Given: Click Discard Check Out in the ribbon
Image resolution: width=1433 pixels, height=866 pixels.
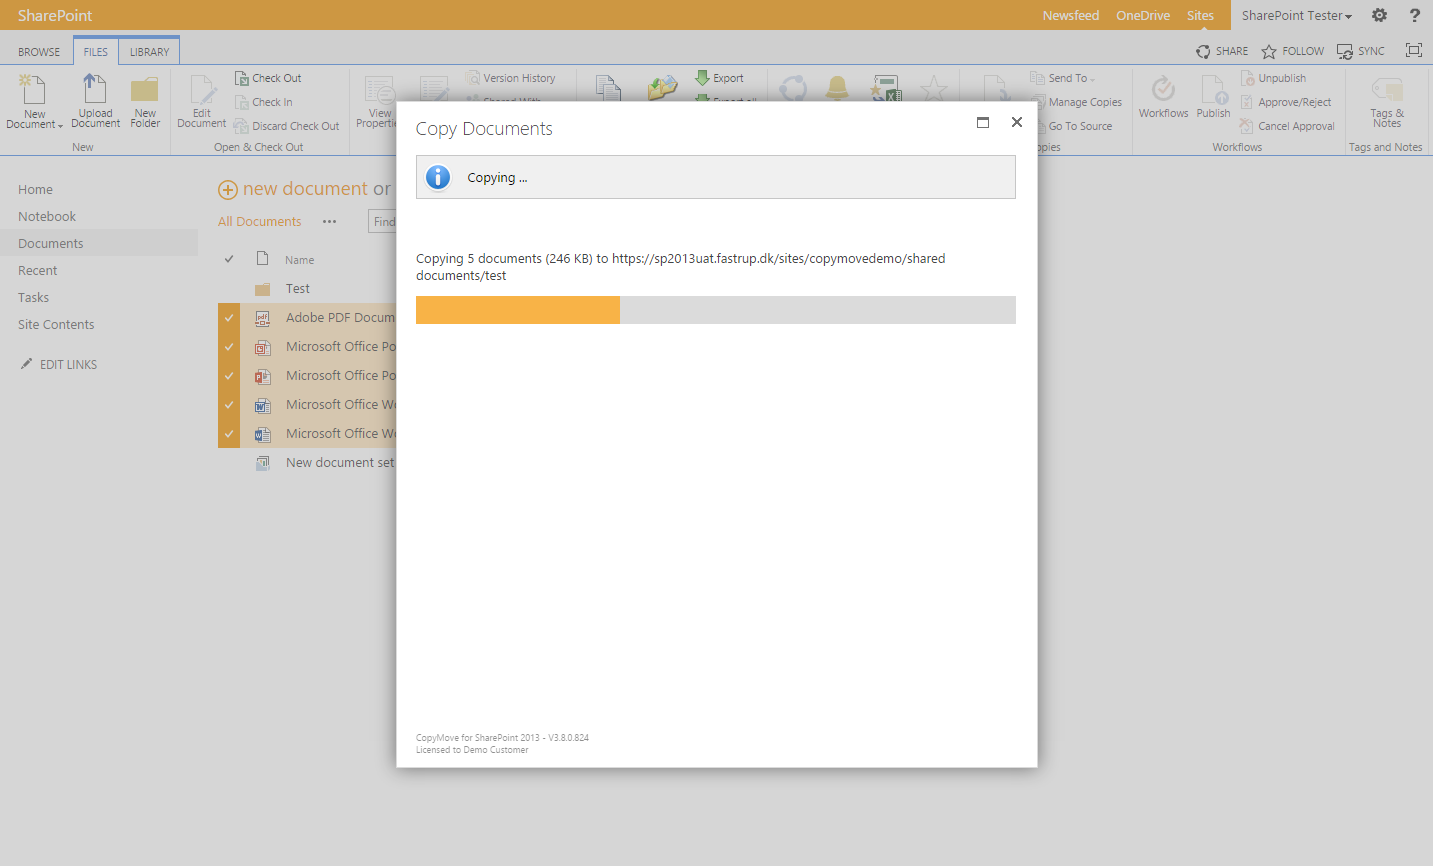Looking at the screenshot, I should pos(287,126).
